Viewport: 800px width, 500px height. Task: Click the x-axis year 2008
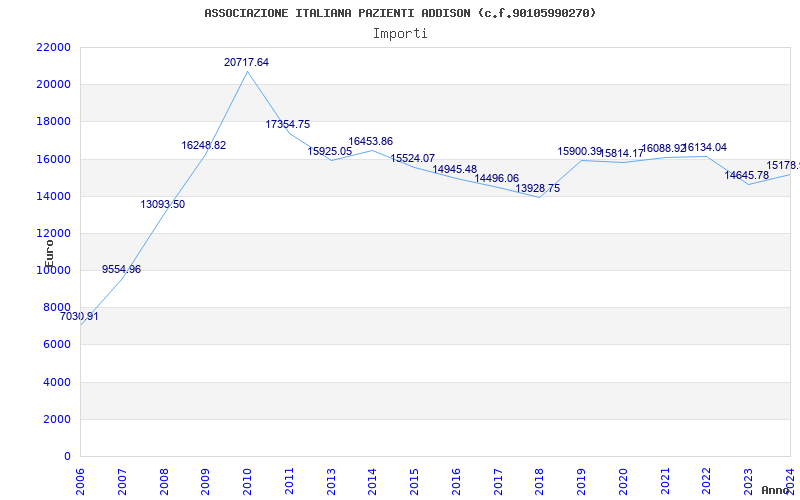pos(164,481)
